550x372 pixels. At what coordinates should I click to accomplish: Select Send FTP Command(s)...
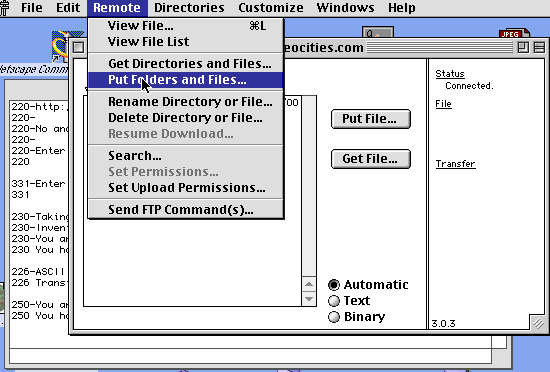click(x=186, y=210)
